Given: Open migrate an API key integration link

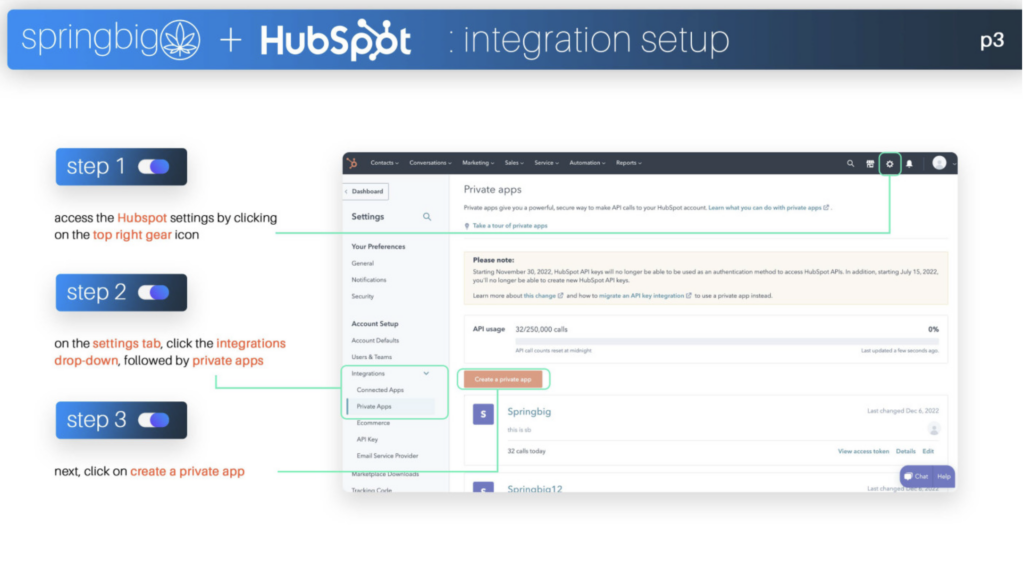Looking at the screenshot, I should pyautogui.click(x=645, y=295).
